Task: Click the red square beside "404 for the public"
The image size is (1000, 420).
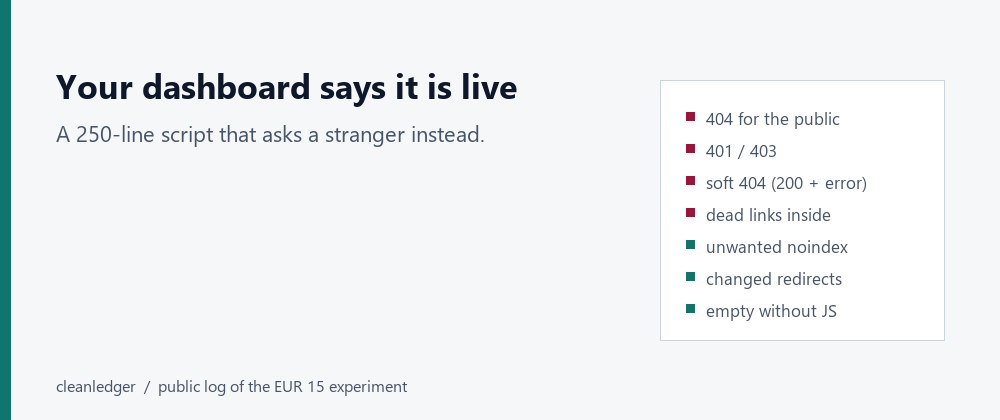Action: (x=690, y=117)
